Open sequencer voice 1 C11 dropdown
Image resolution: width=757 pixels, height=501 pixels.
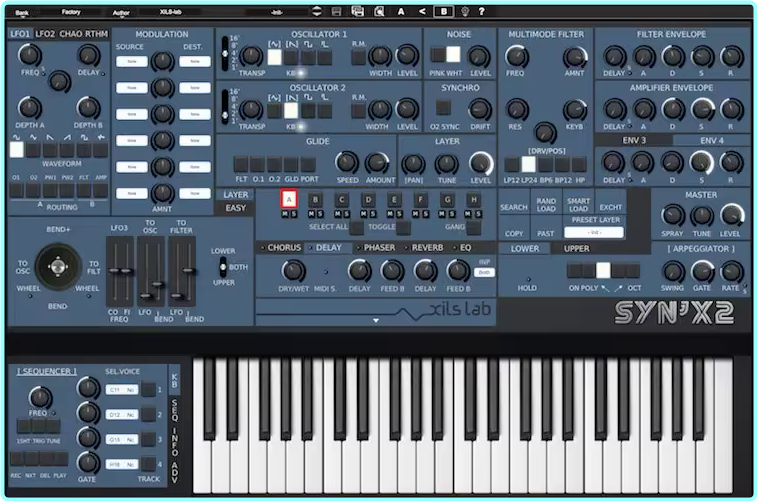[122, 390]
